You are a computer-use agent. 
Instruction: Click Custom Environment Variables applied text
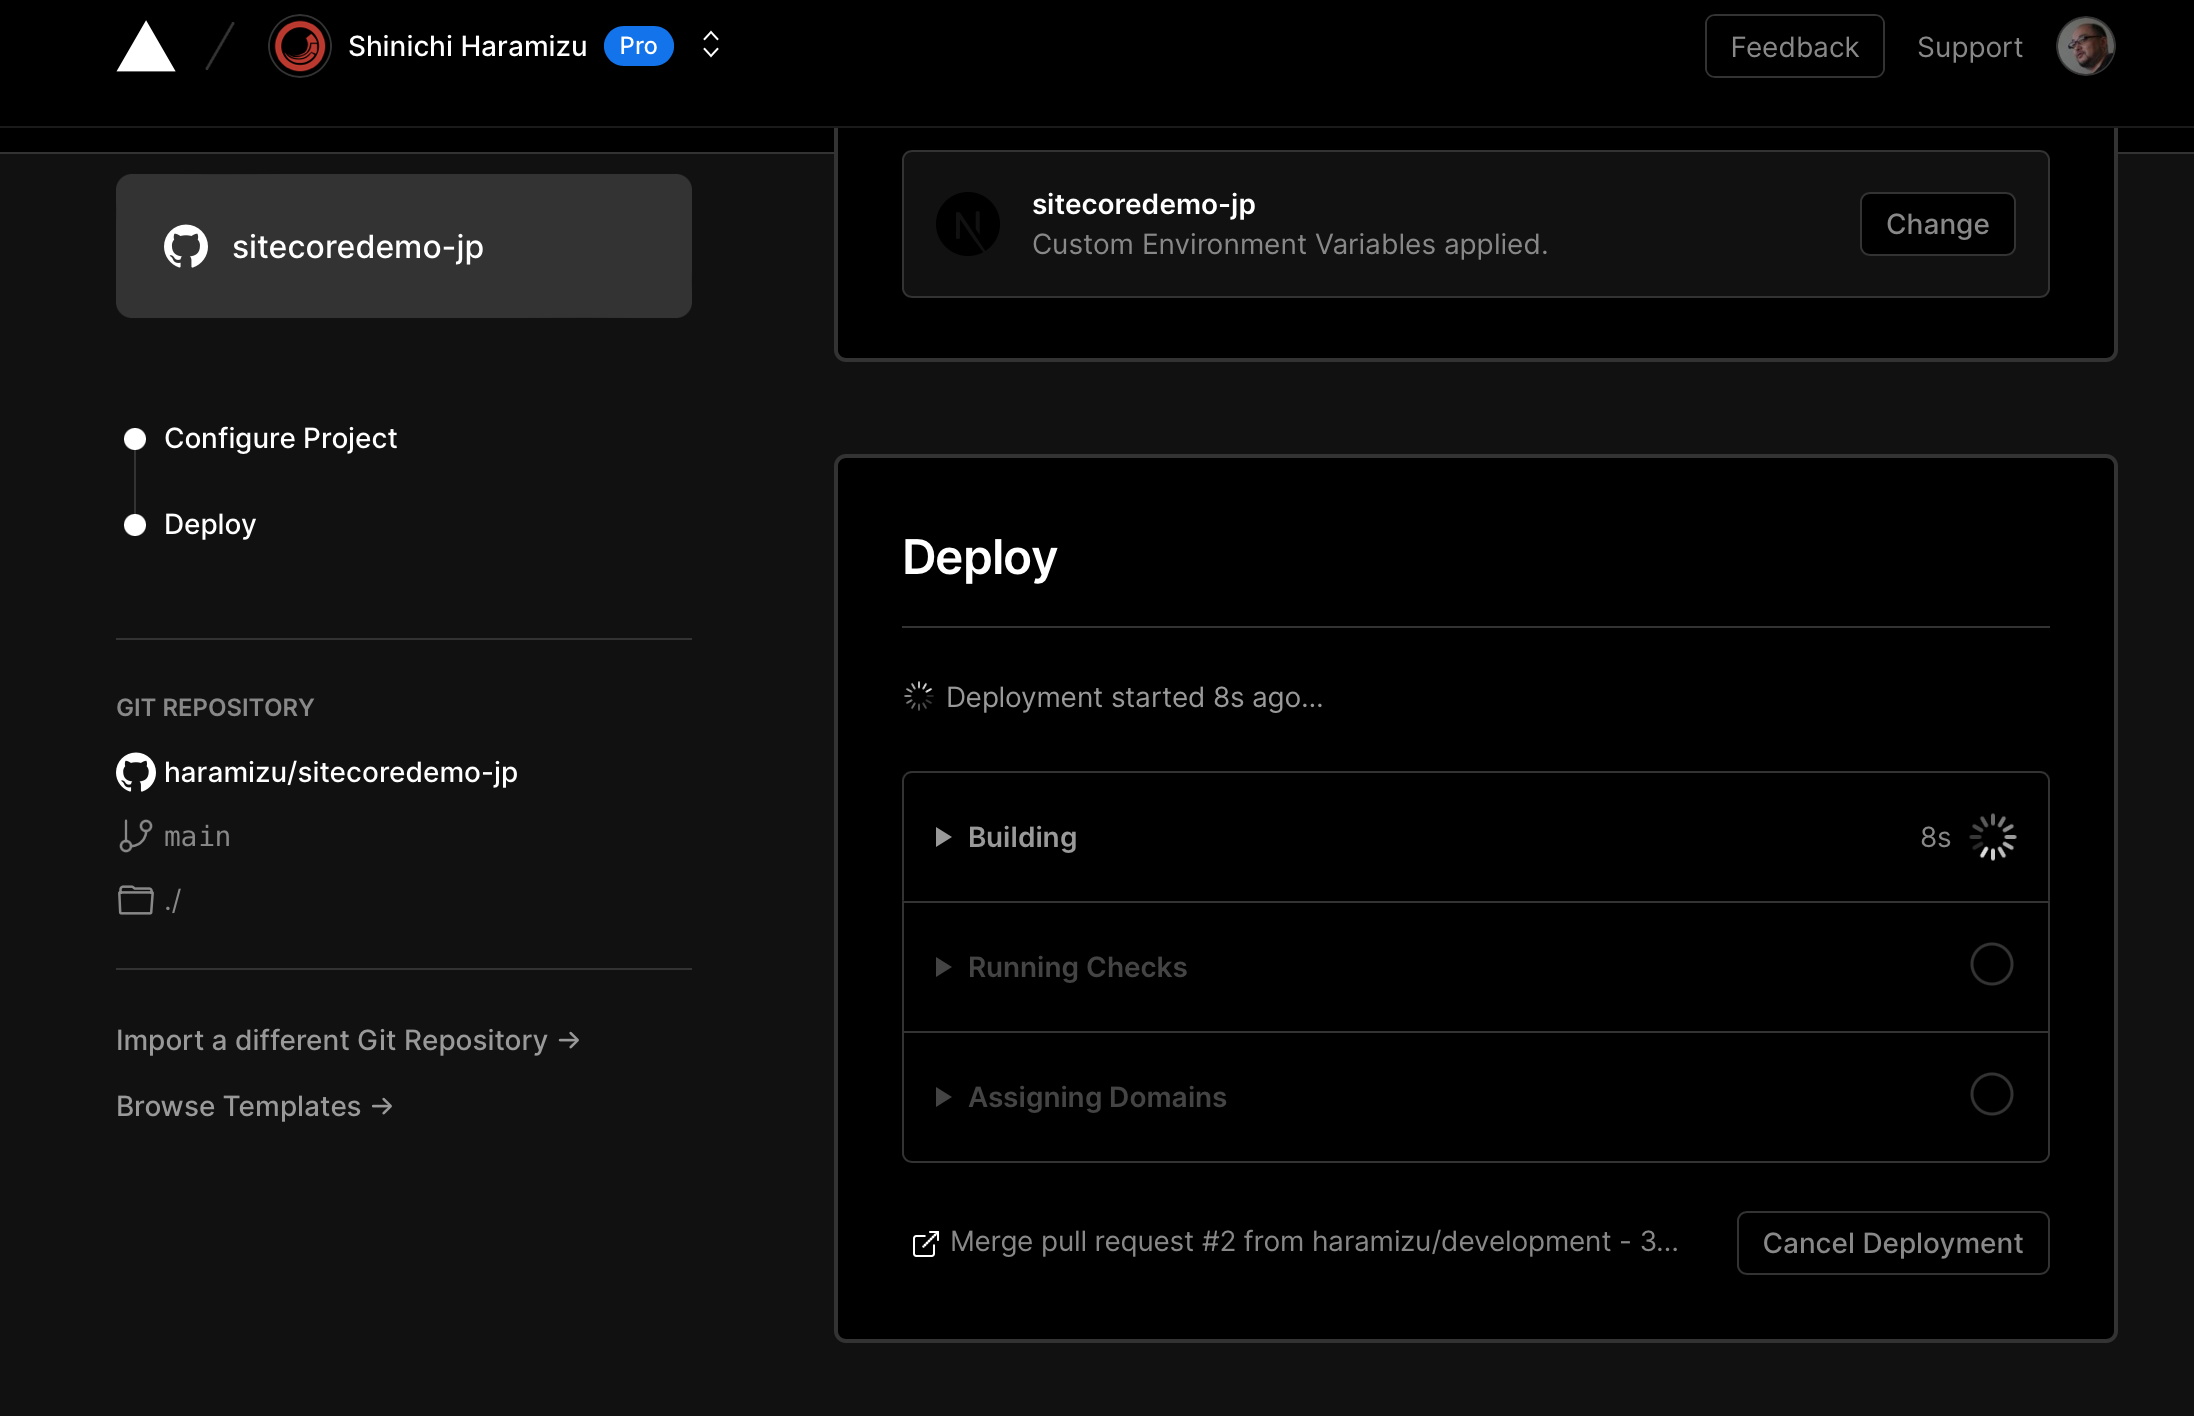[x=1289, y=244]
